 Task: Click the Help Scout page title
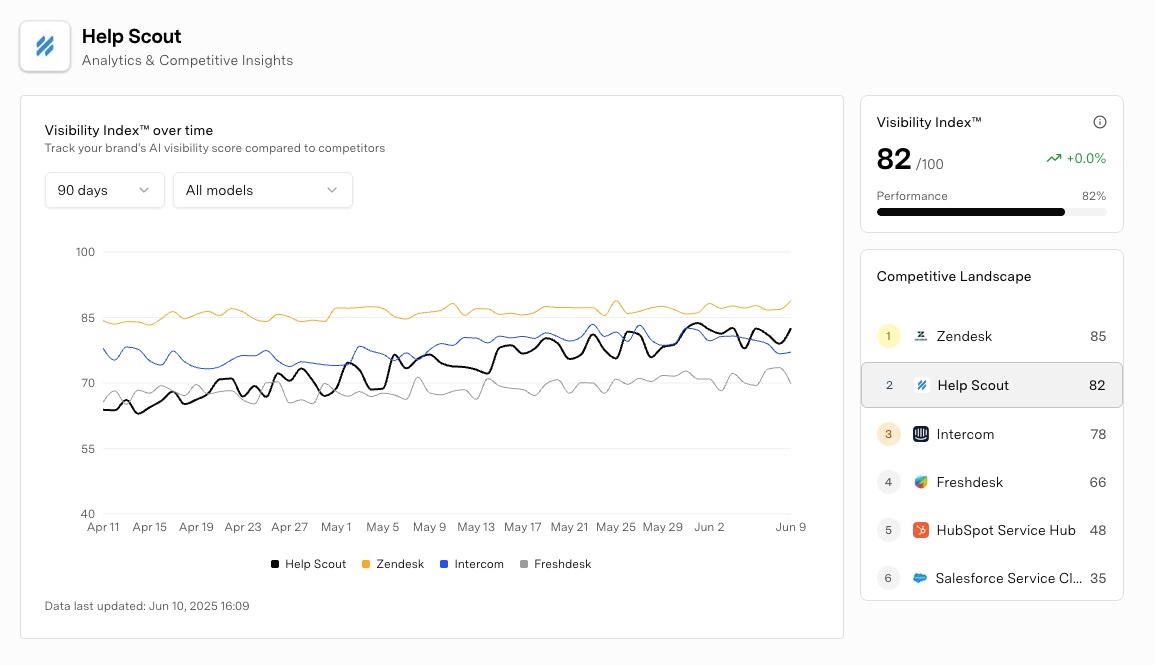(131, 36)
